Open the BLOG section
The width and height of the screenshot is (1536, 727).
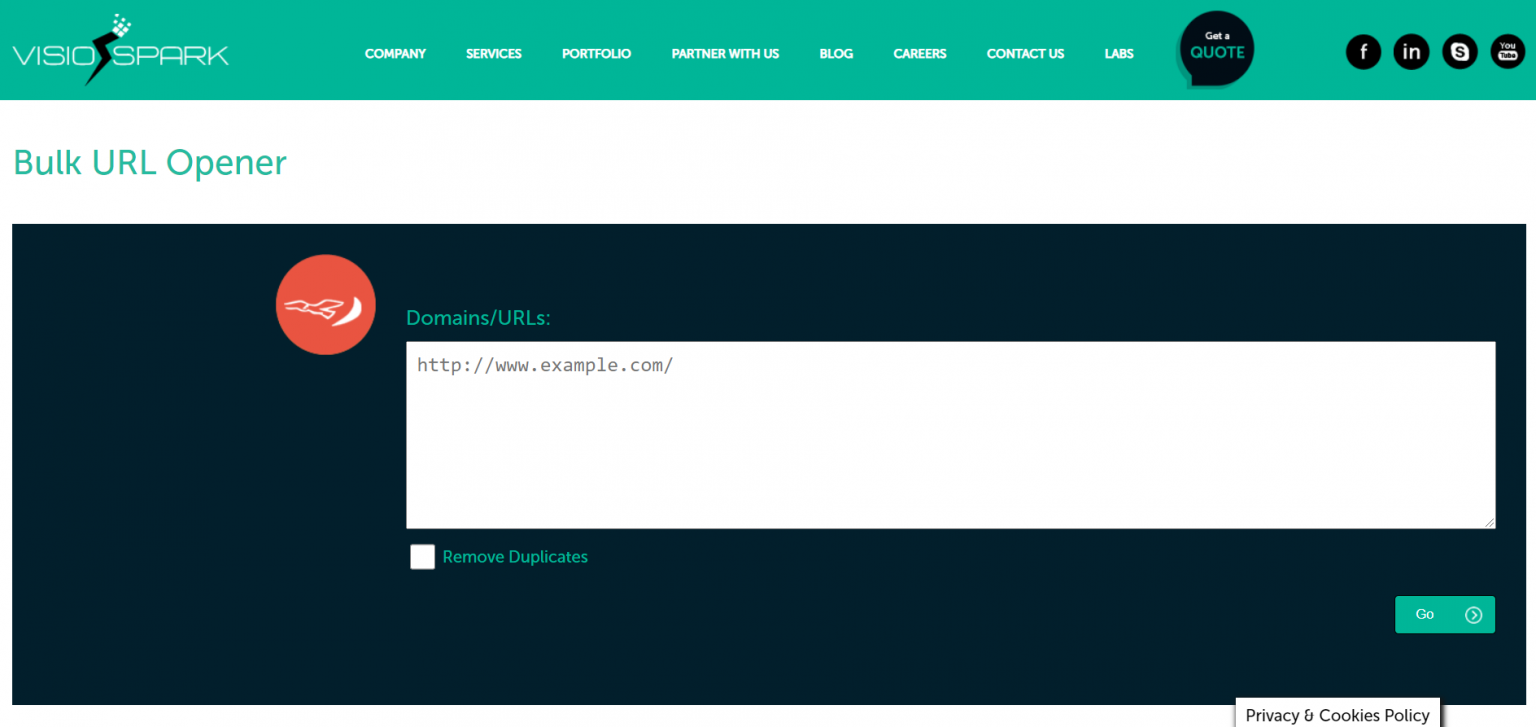tap(836, 54)
